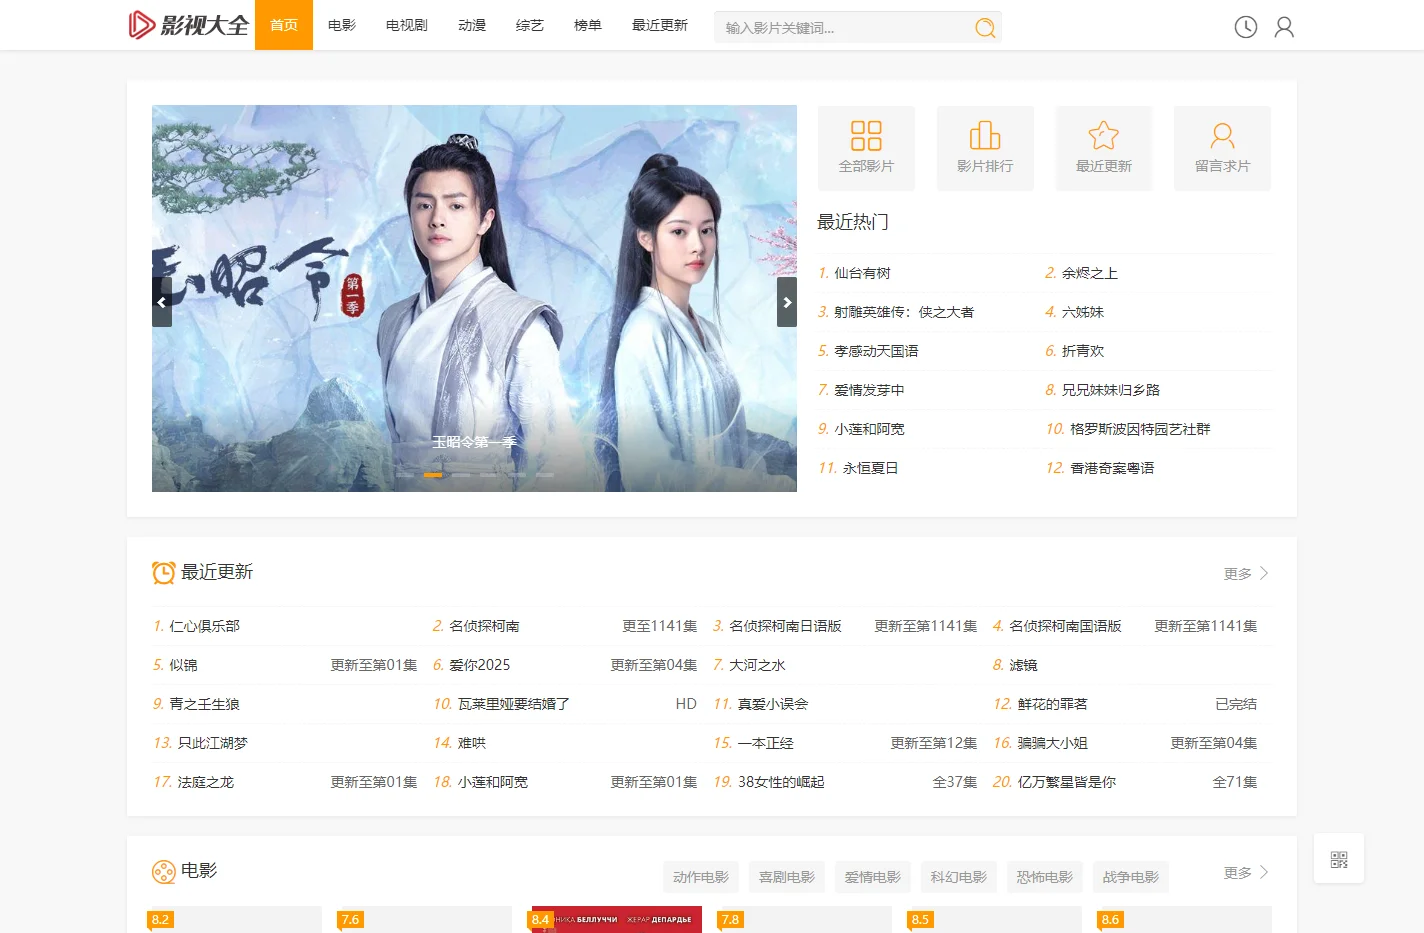This screenshot has width=1424, height=933.
Task: Open recent update 大河之水
Action: click(x=757, y=665)
